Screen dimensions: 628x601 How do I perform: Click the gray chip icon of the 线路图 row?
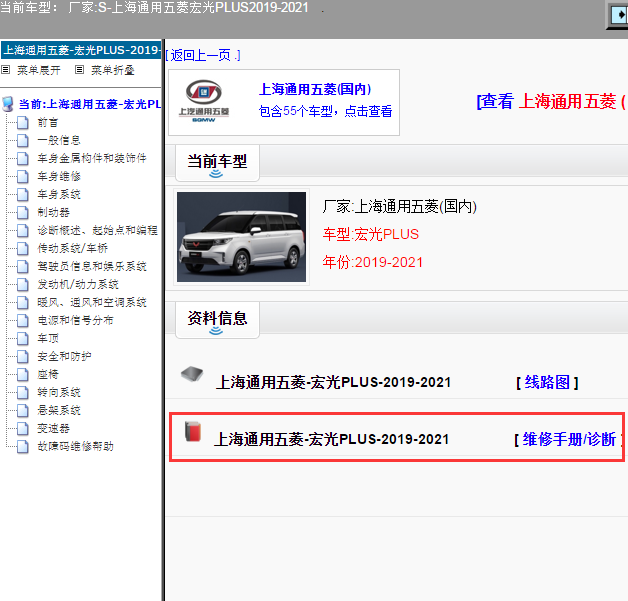192,374
